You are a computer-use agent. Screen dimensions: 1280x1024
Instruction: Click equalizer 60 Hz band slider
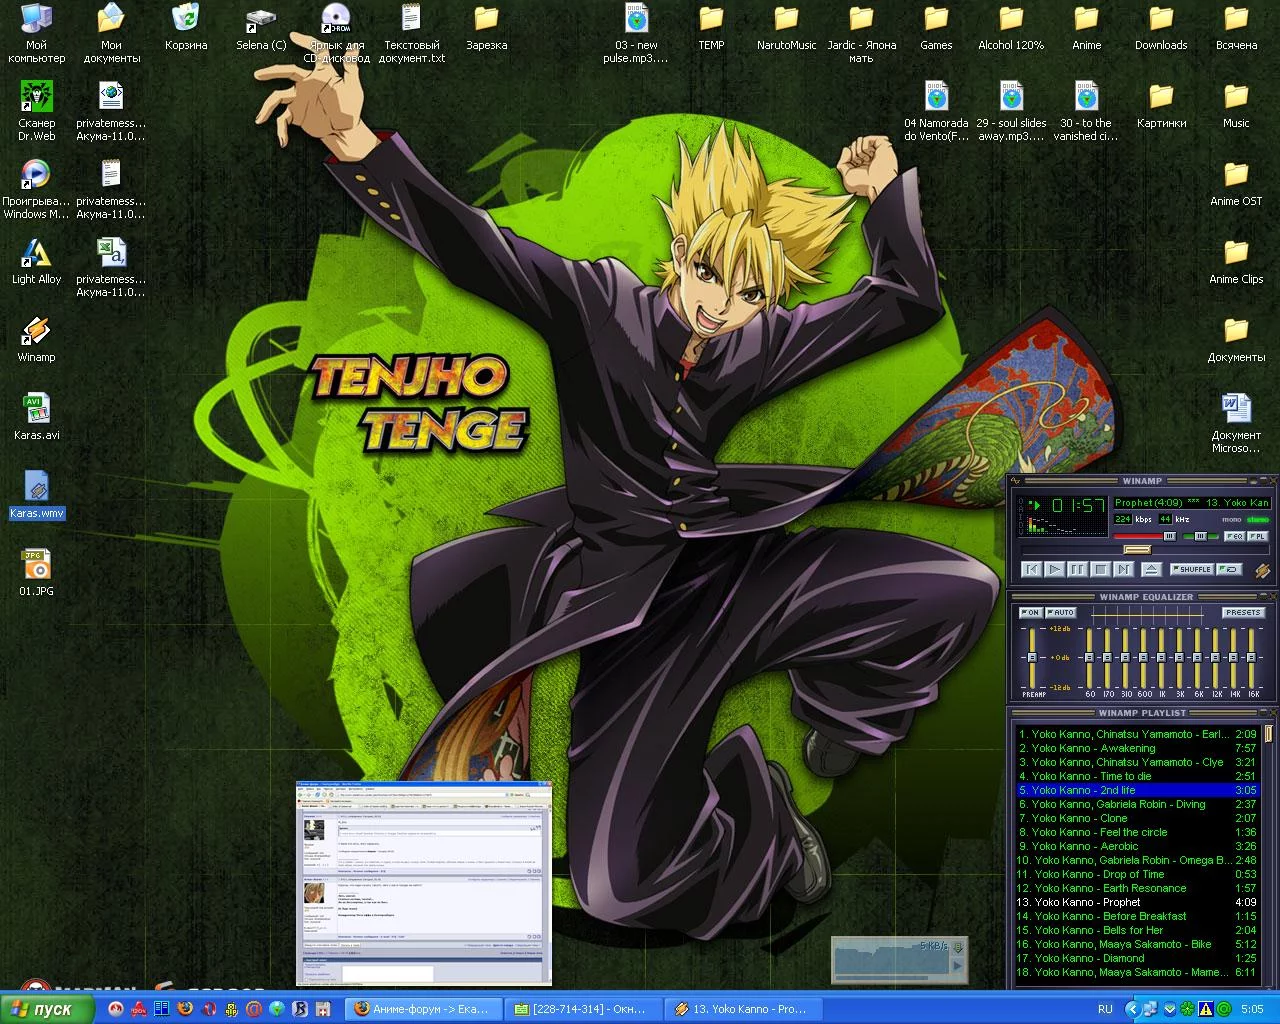pos(1089,657)
